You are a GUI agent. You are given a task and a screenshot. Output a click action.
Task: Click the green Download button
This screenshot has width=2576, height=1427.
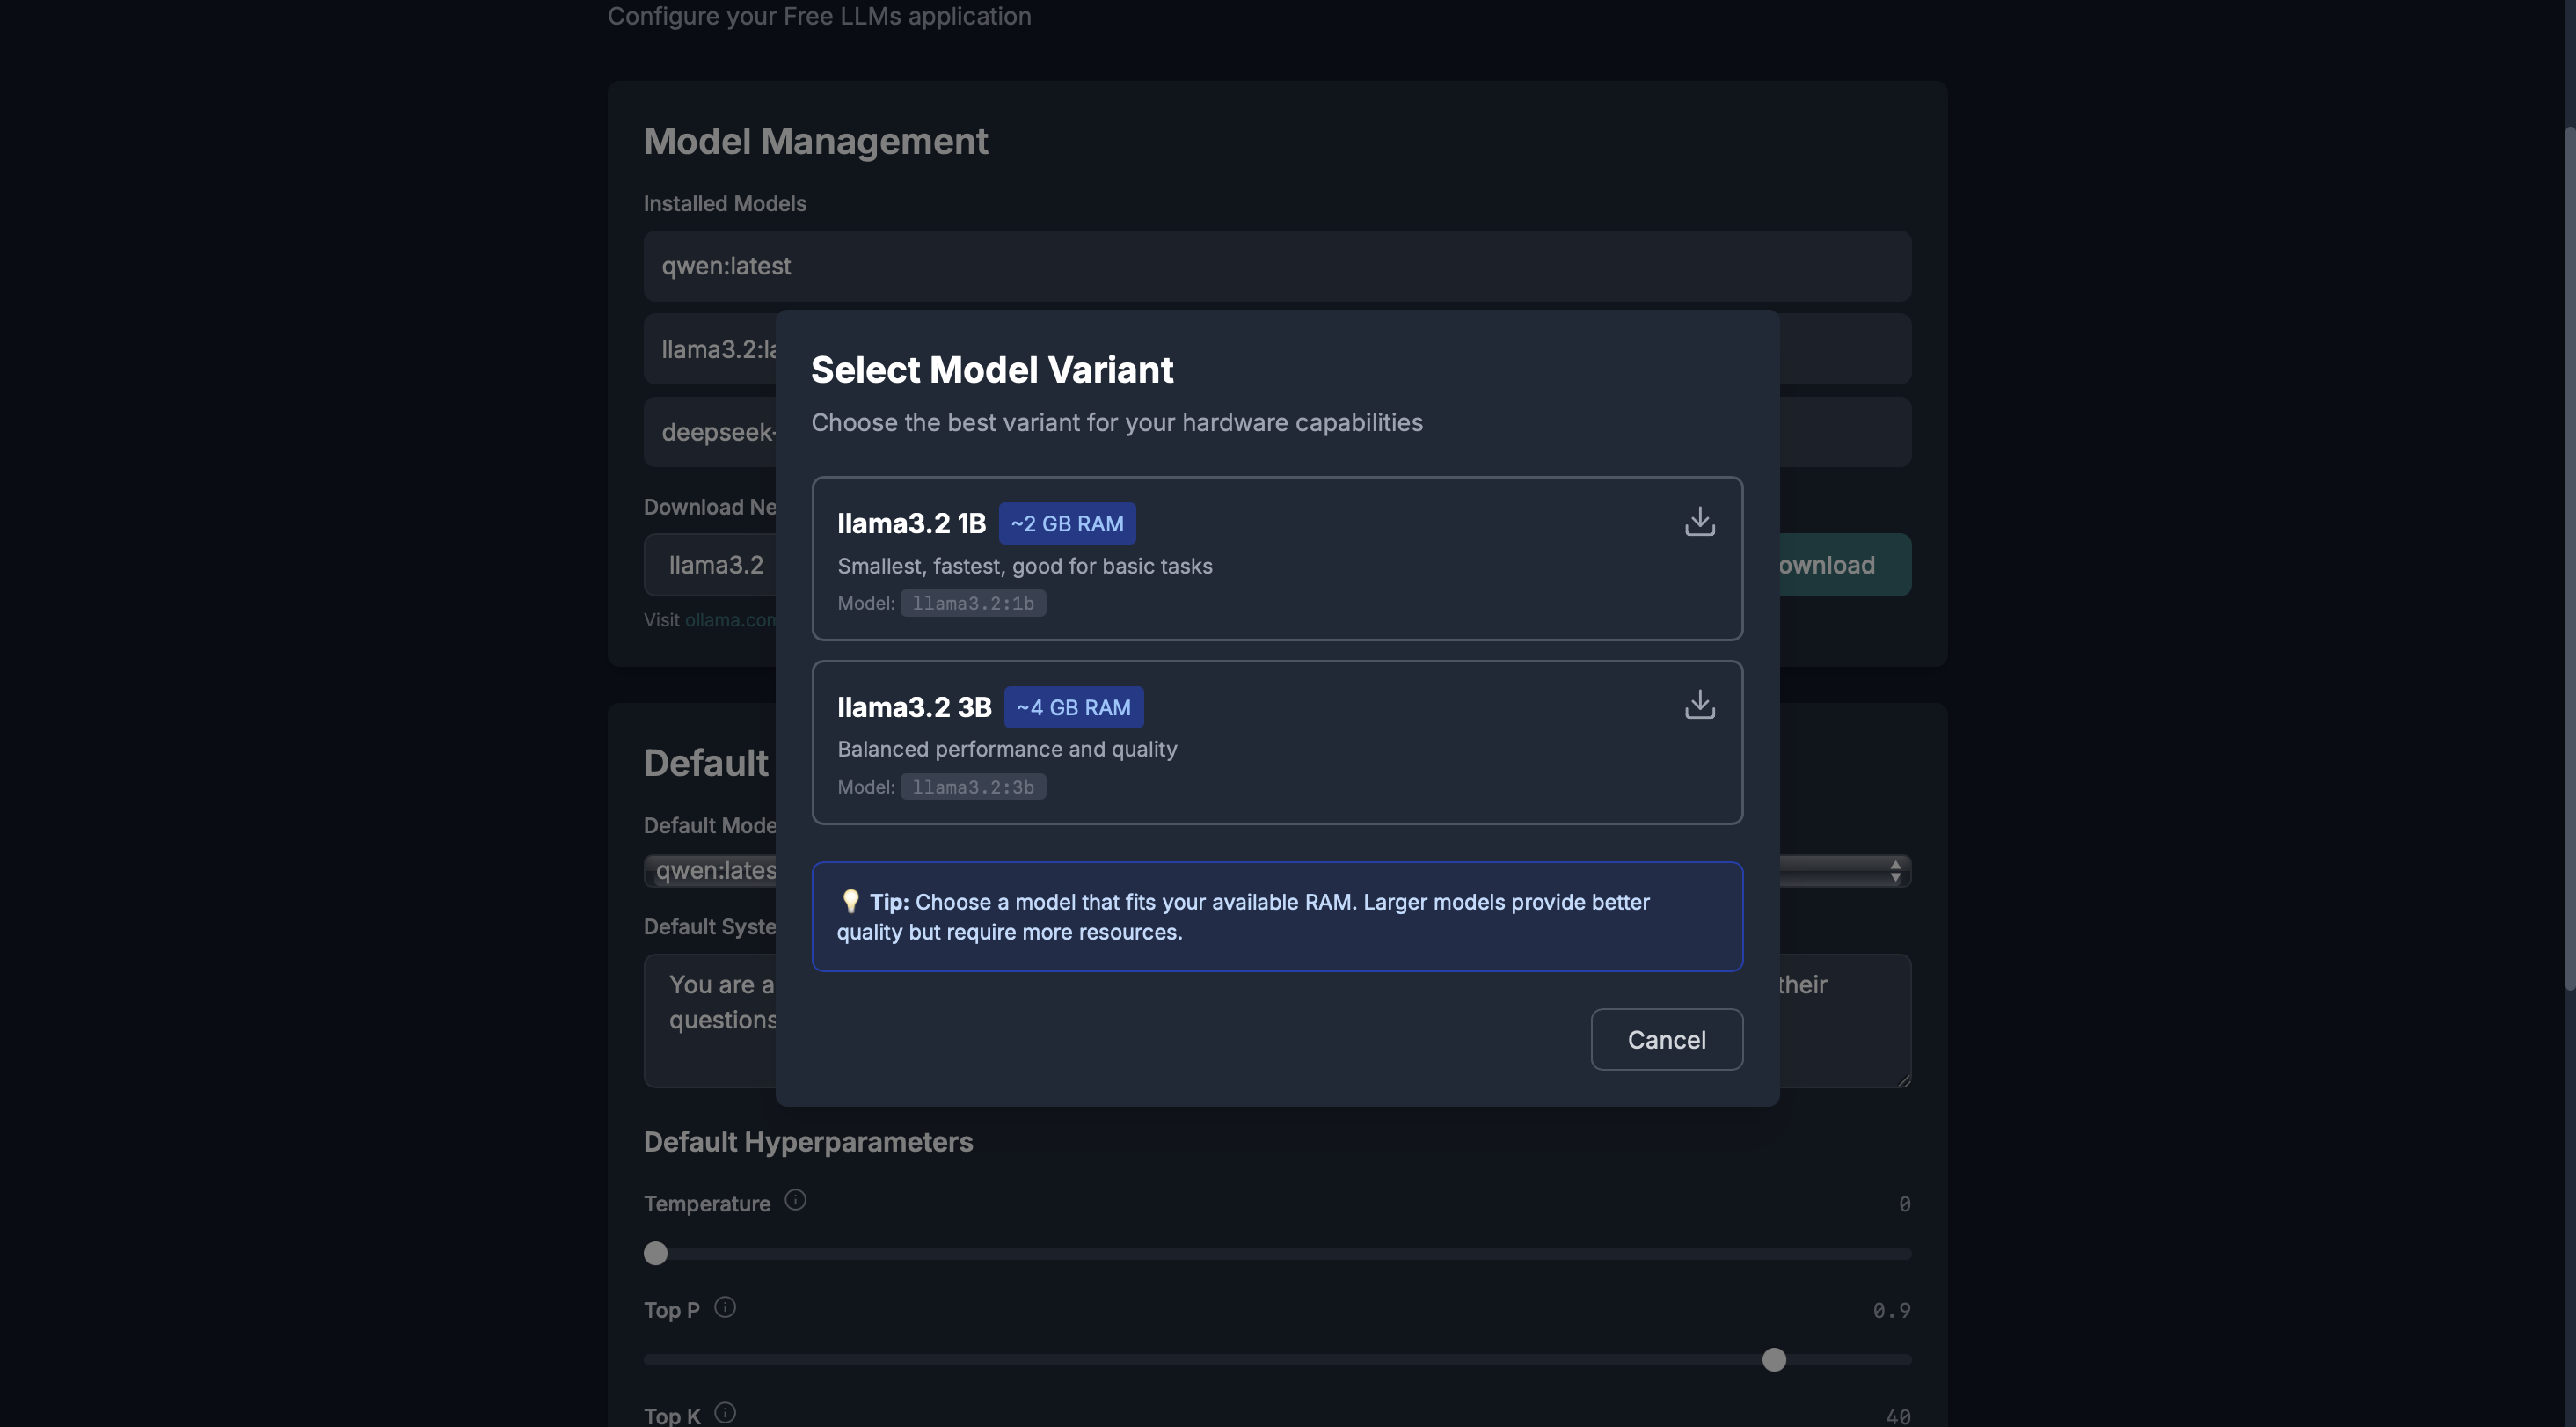coord(1845,565)
